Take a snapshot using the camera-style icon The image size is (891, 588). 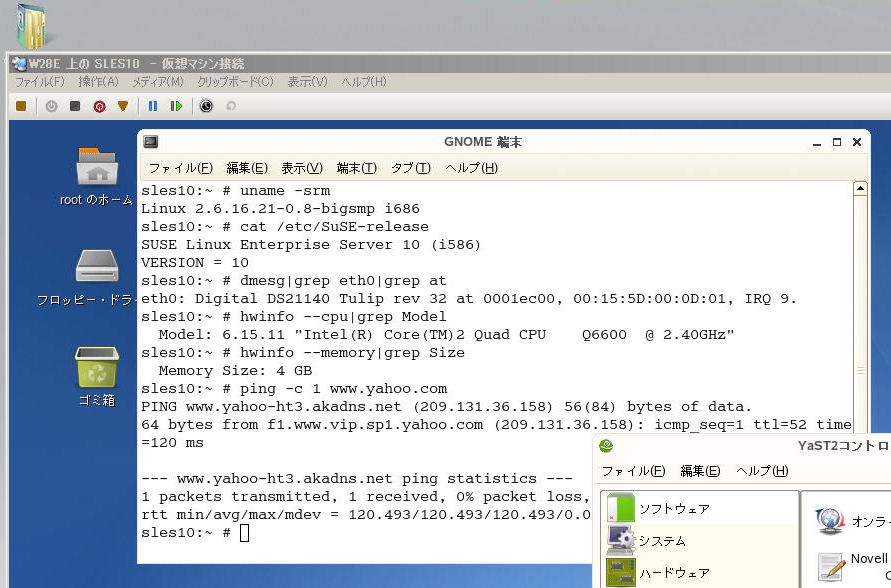click(x=206, y=106)
